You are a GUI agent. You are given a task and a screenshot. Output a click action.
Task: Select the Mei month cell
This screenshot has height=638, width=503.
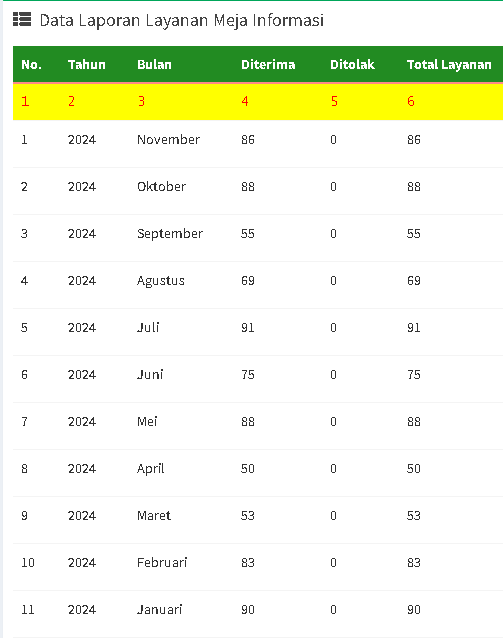[x=147, y=422]
